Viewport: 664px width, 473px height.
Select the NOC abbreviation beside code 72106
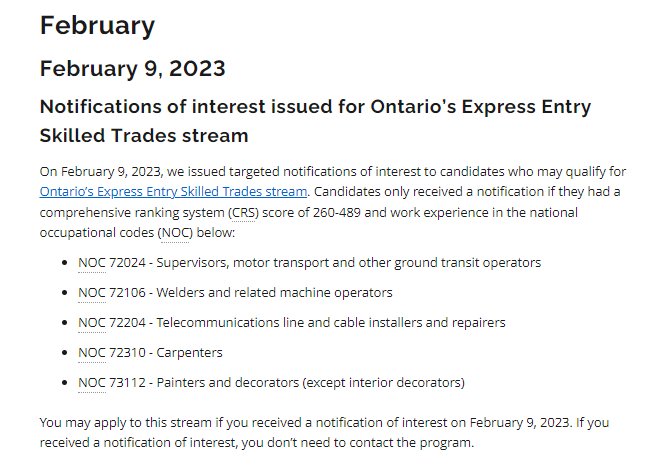coord(92,293)
